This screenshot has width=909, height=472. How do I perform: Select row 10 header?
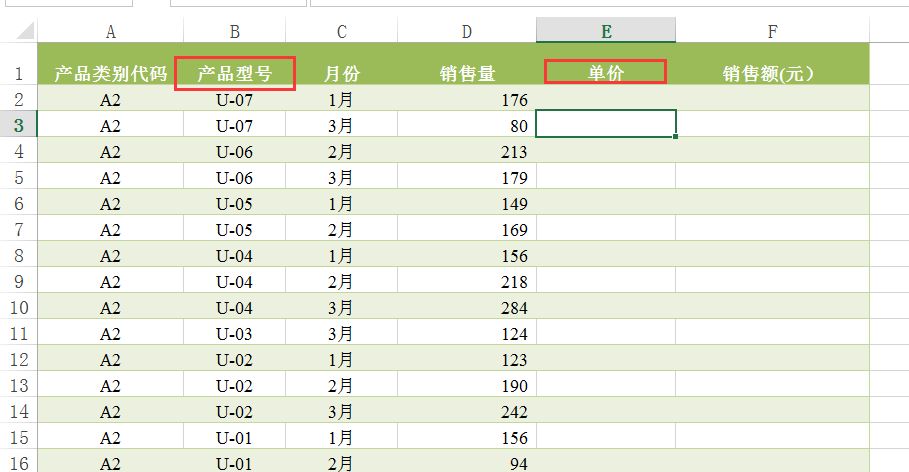(x=19, y=307)
